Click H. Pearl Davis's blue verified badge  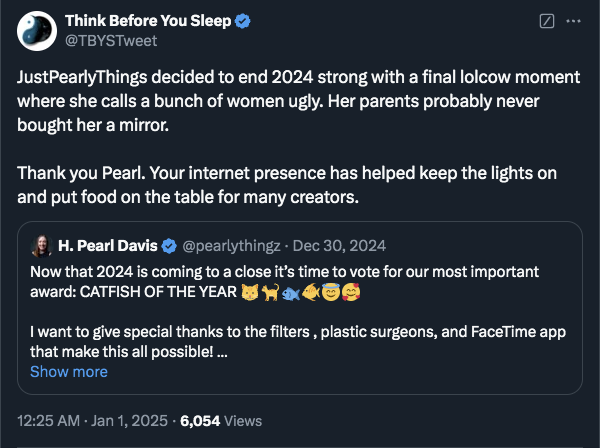[x=169, y=246]
